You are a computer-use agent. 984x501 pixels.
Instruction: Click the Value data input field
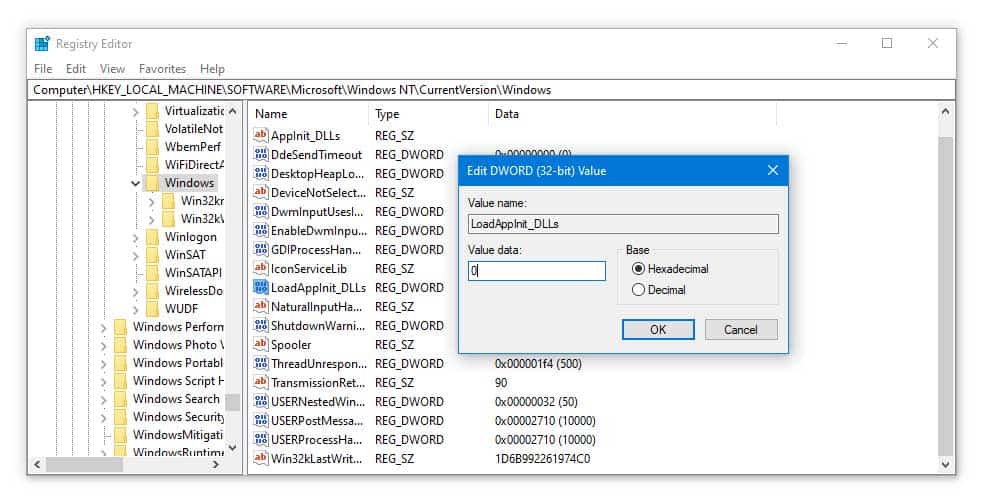537,271
